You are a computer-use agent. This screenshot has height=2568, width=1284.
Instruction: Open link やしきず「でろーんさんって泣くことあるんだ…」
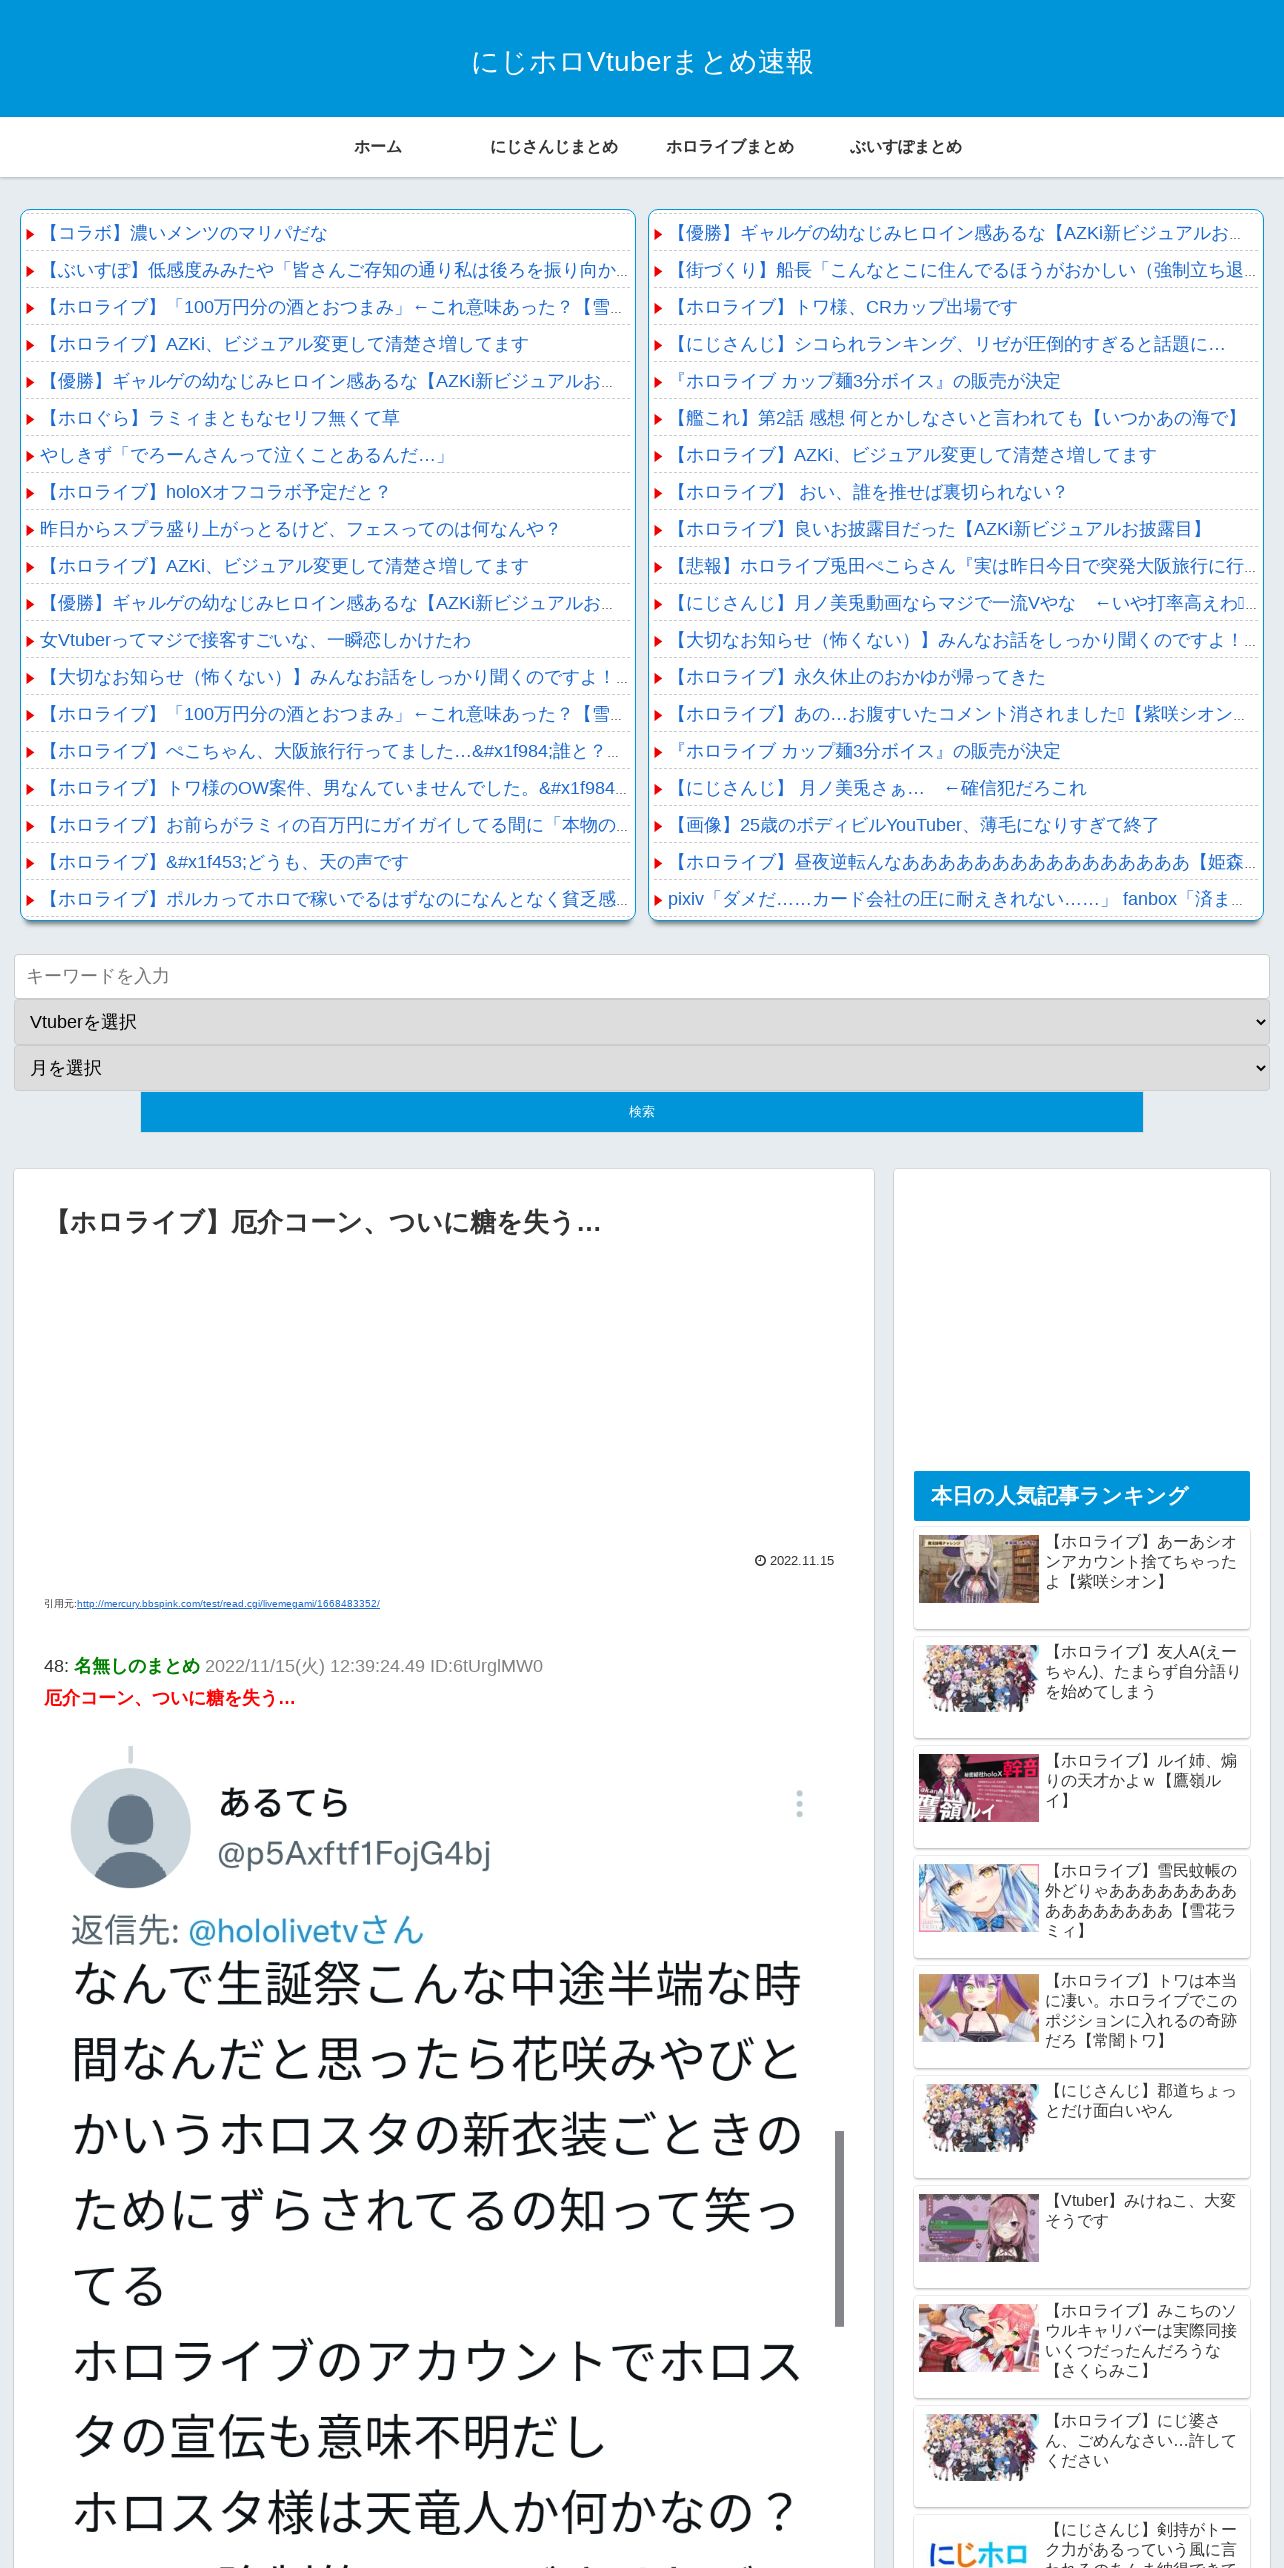(x=246, y=455)
